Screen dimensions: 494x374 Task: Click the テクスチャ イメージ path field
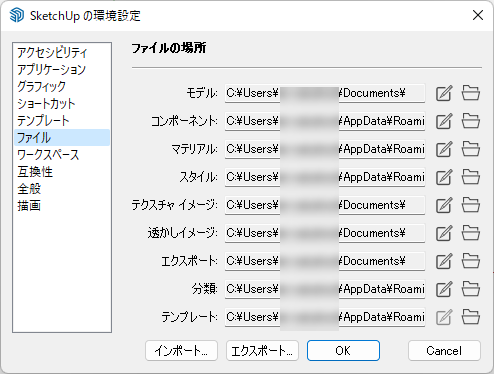[325, 205]
